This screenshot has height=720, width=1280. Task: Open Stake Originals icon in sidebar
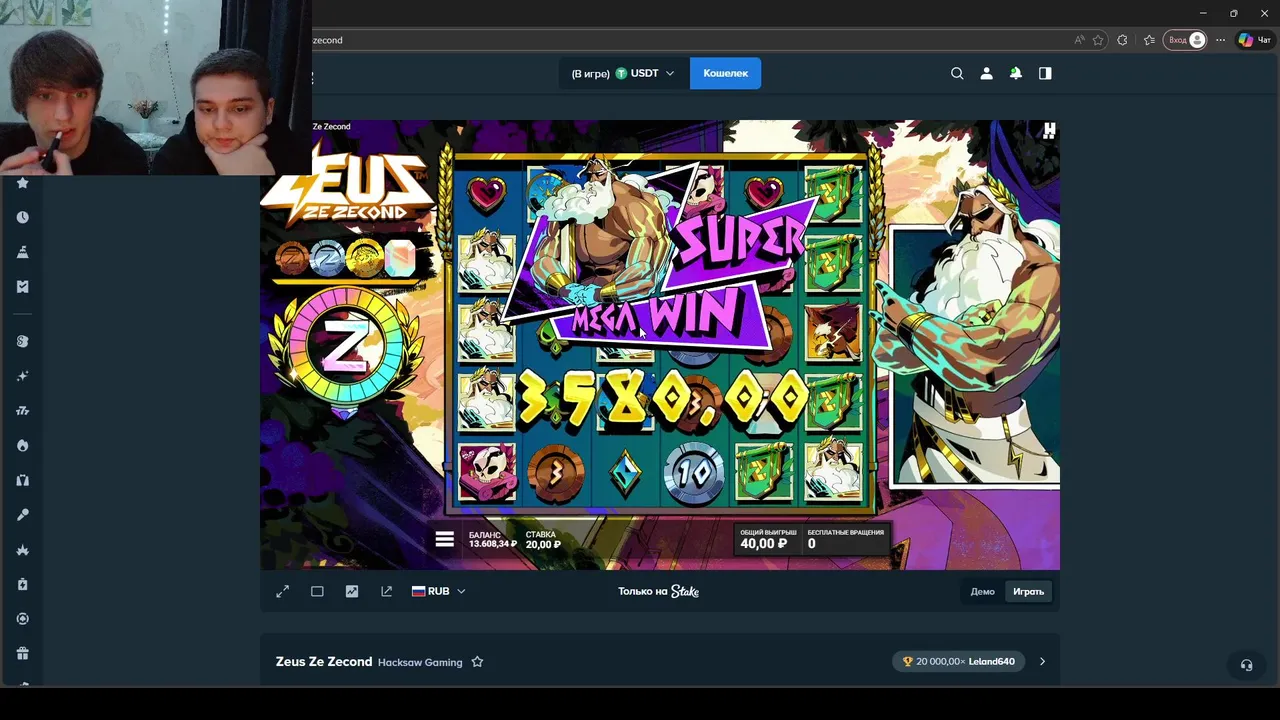22,341
